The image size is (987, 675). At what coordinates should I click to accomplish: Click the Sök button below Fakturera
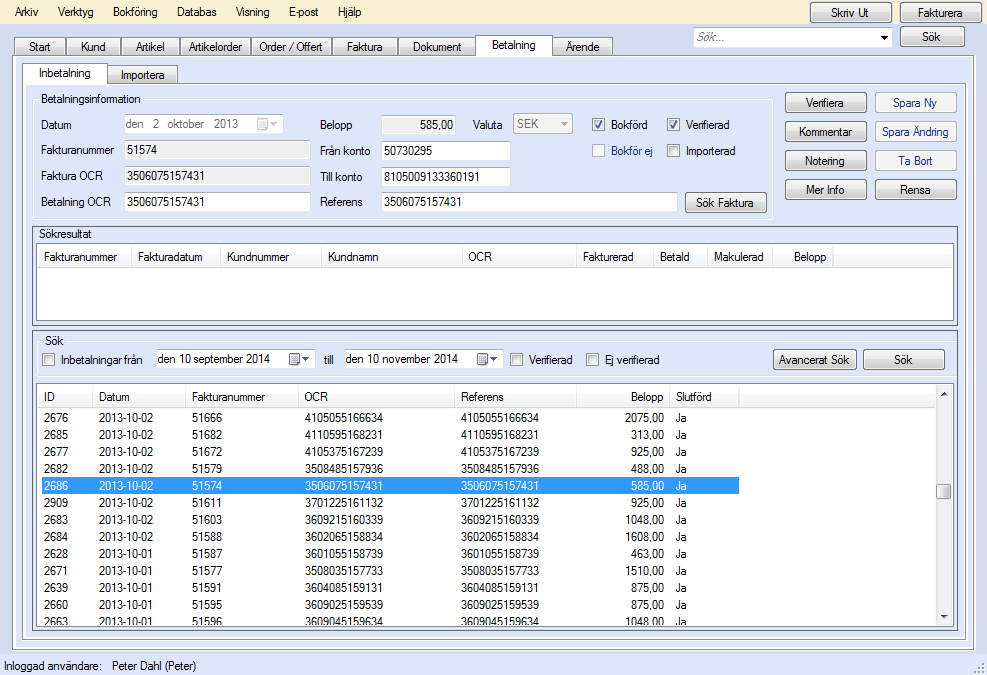932,37
